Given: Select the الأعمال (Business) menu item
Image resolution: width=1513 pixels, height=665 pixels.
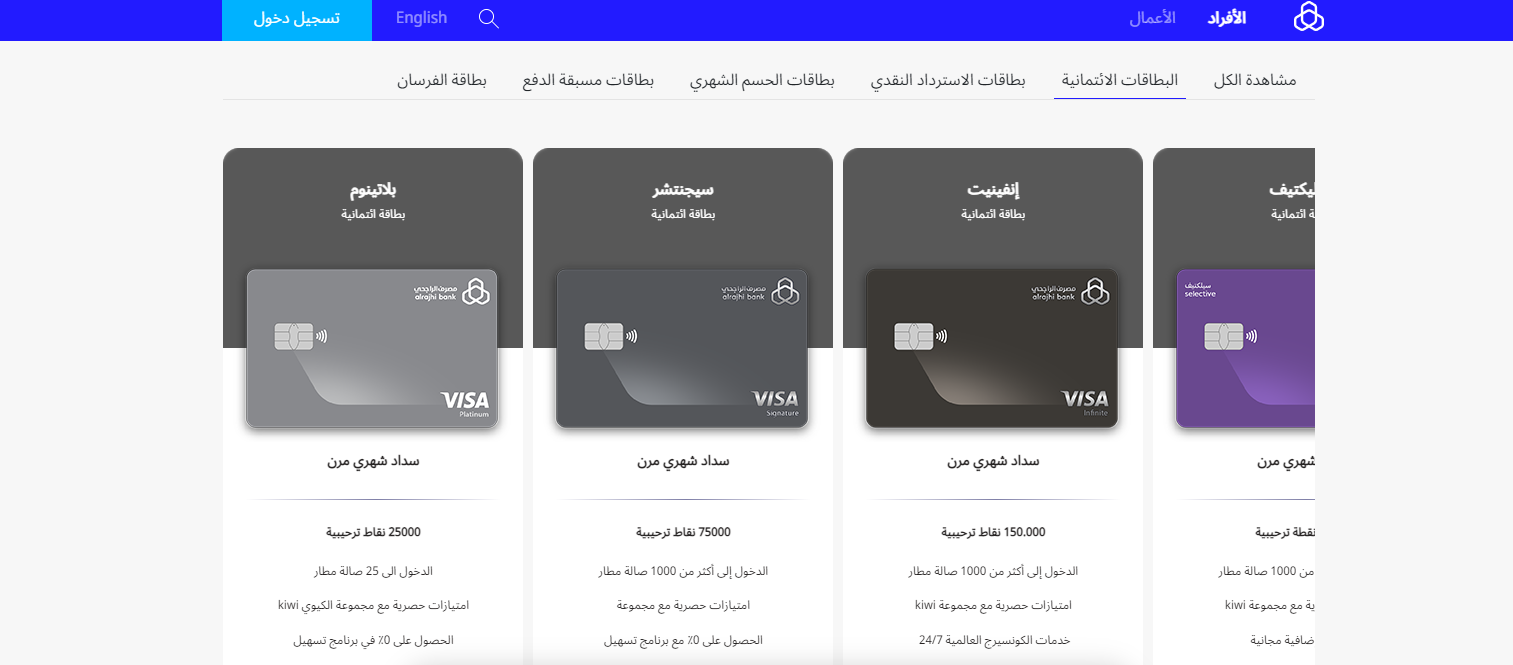Looking at the screenshot, I should coord(1153,18).
